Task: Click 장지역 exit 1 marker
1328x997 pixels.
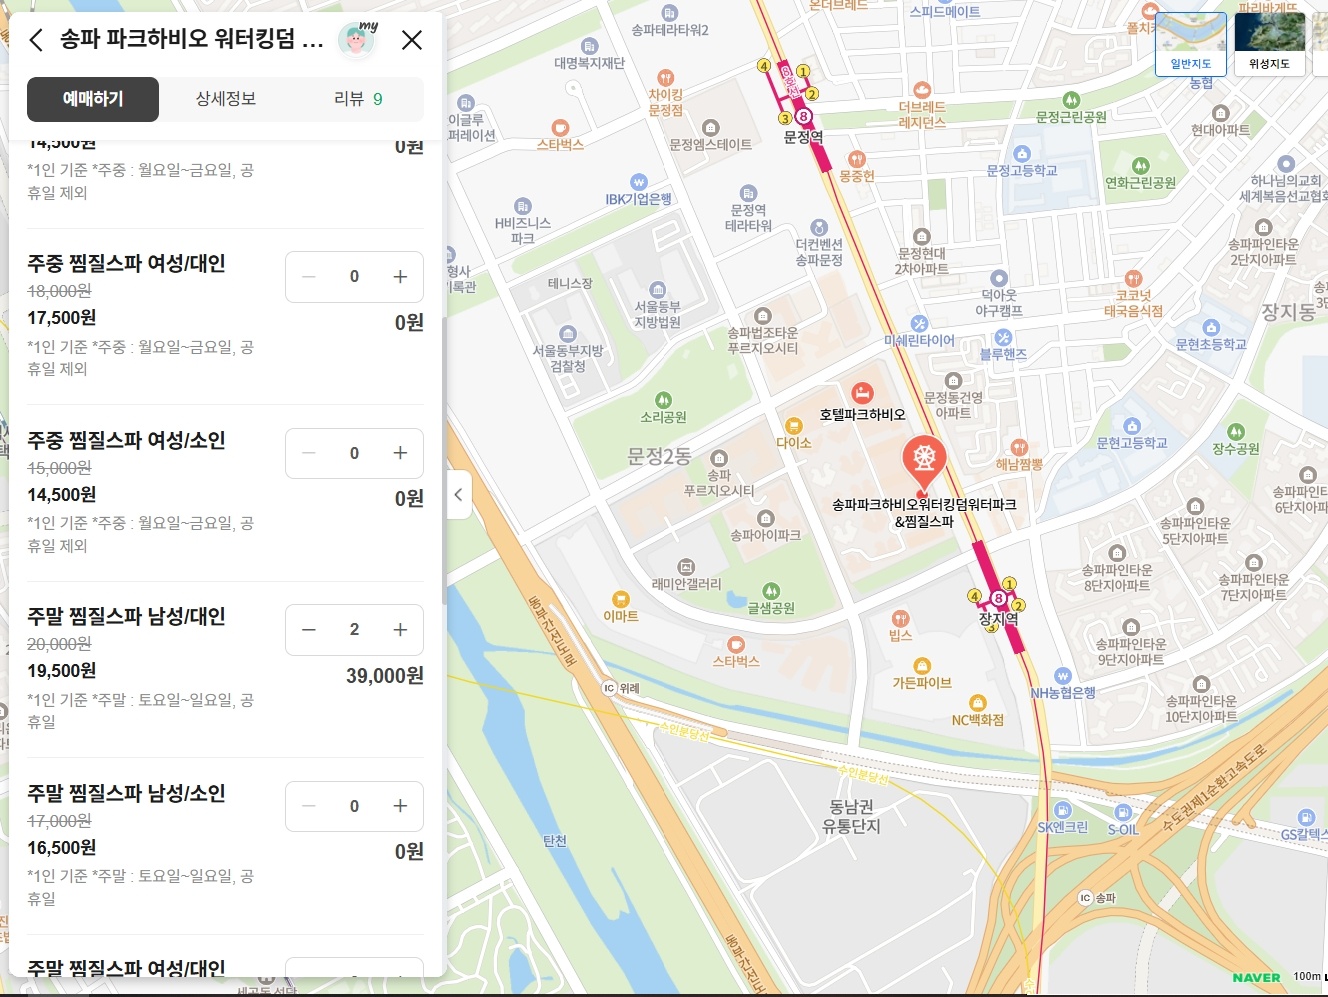Action: [1009, 584]
